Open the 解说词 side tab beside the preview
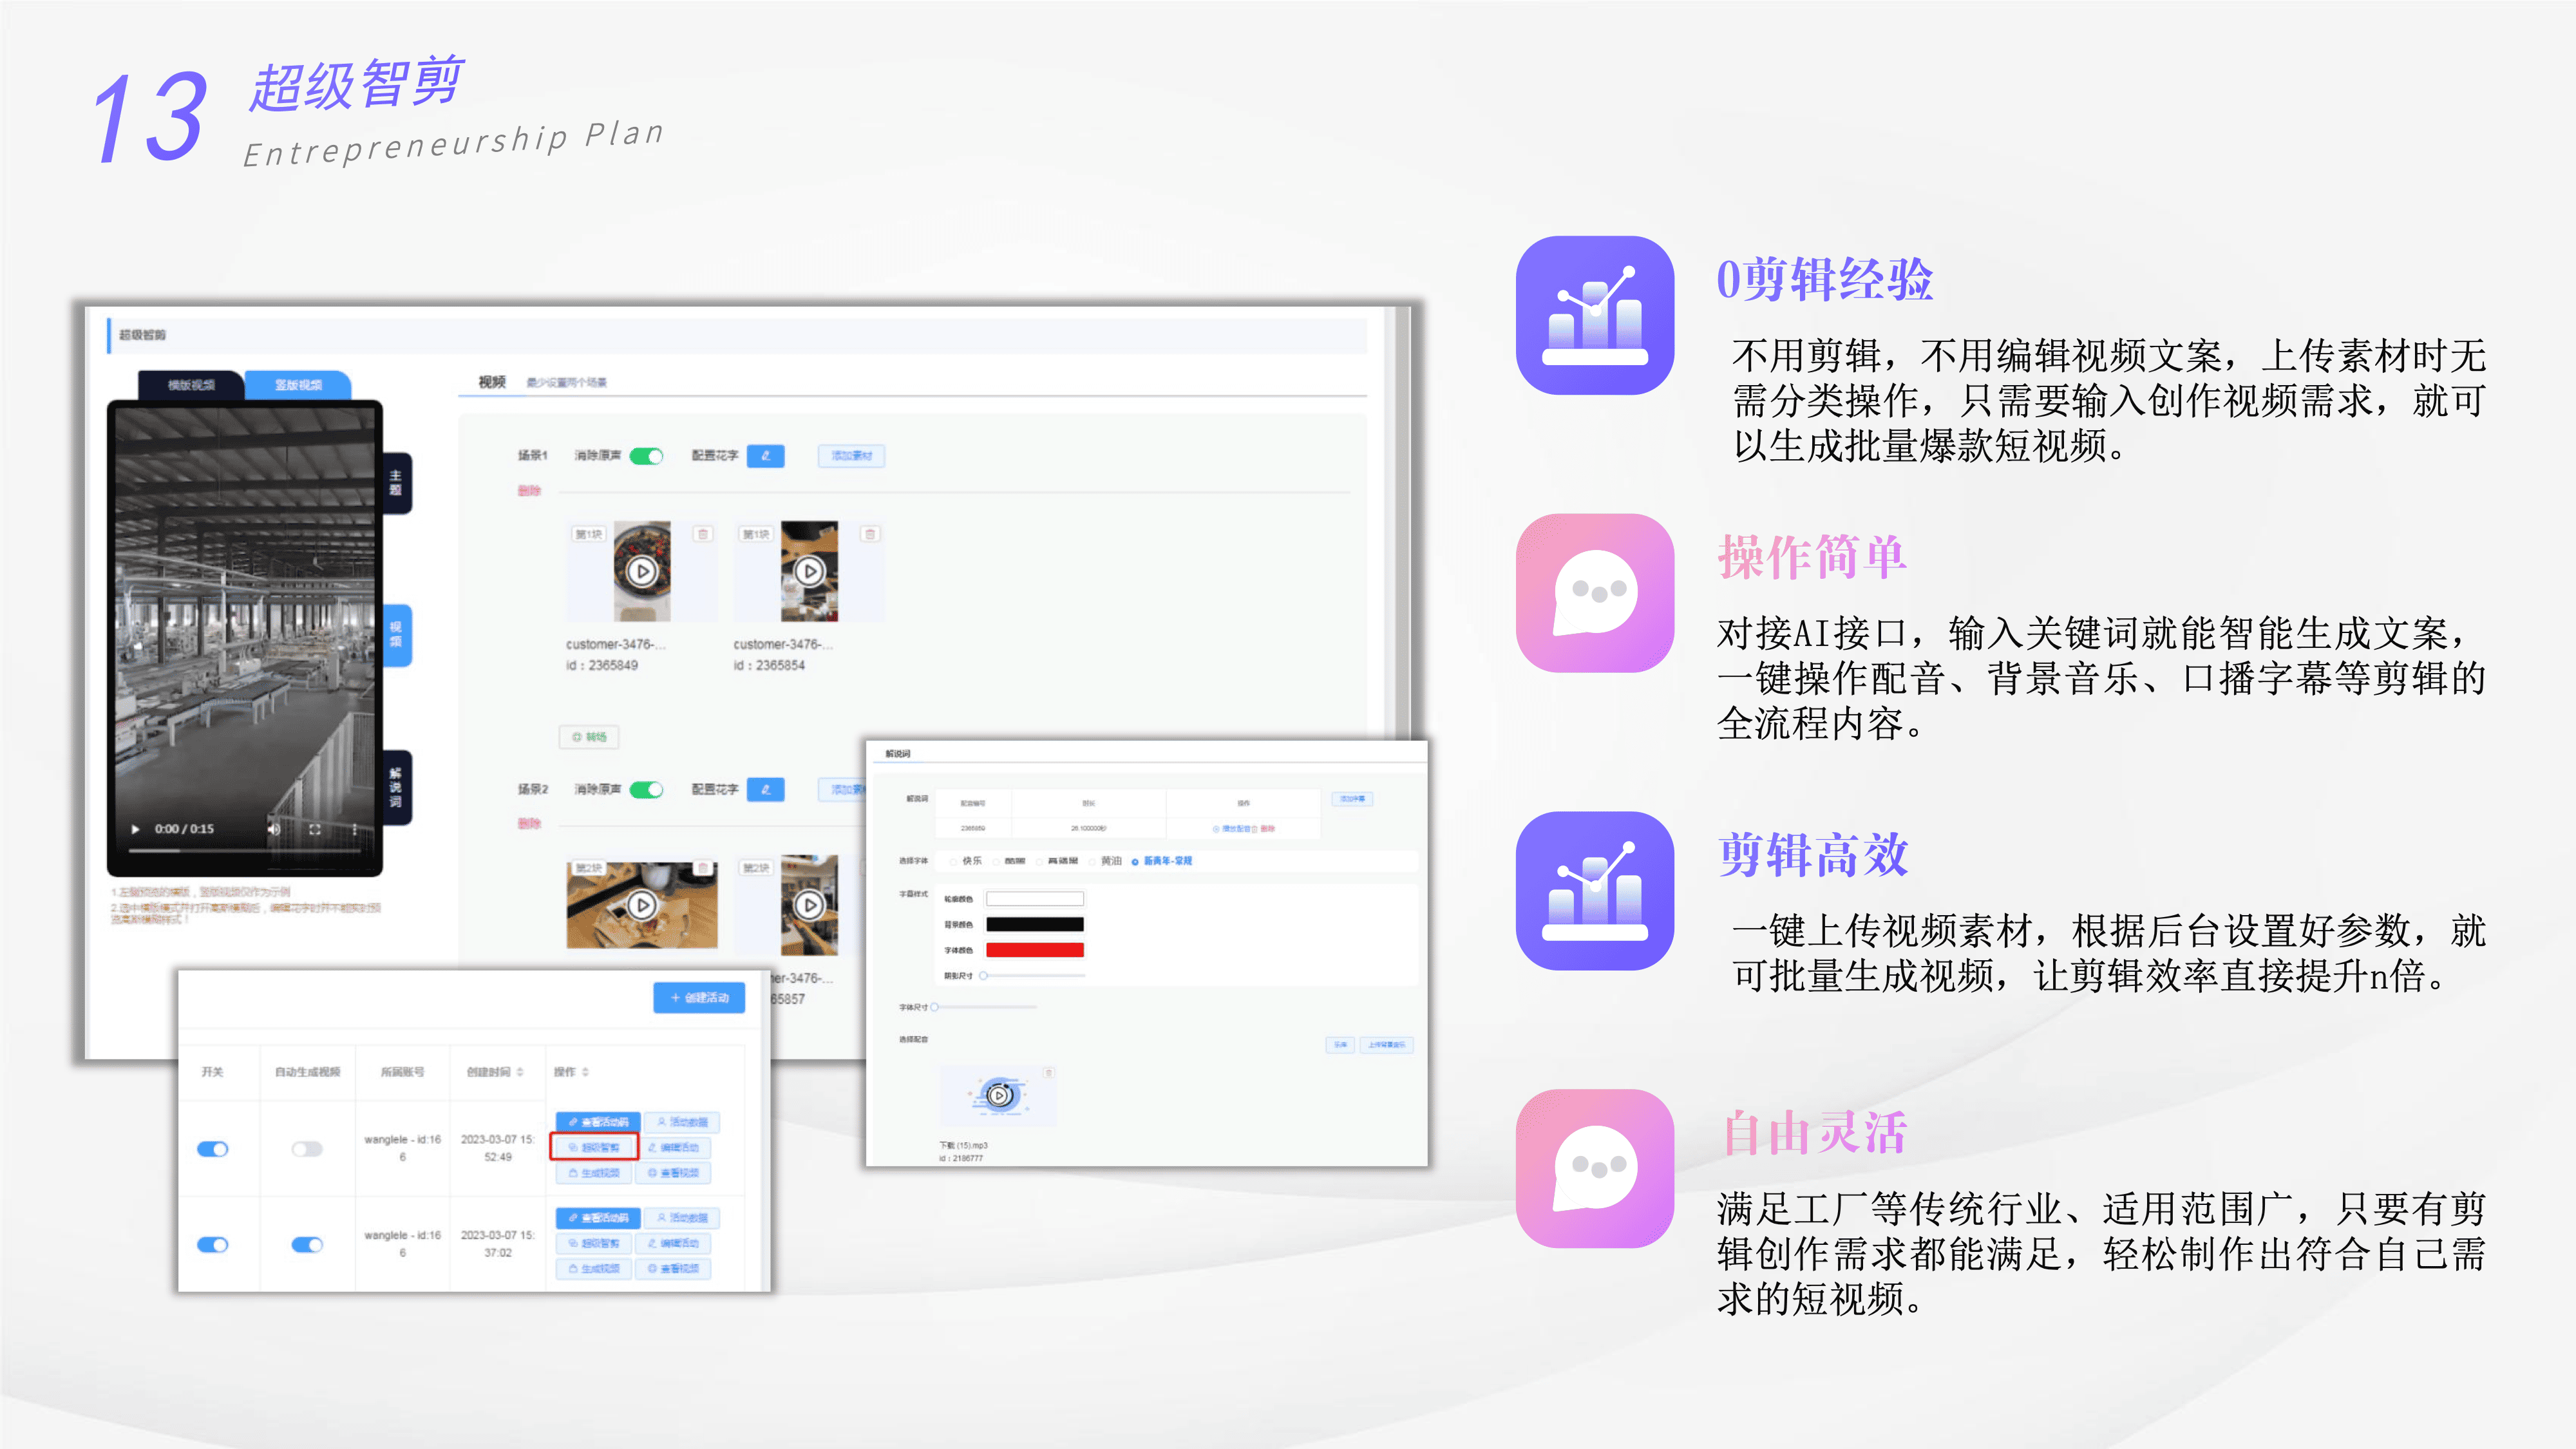The image size is (2576, 1449). 396,788
